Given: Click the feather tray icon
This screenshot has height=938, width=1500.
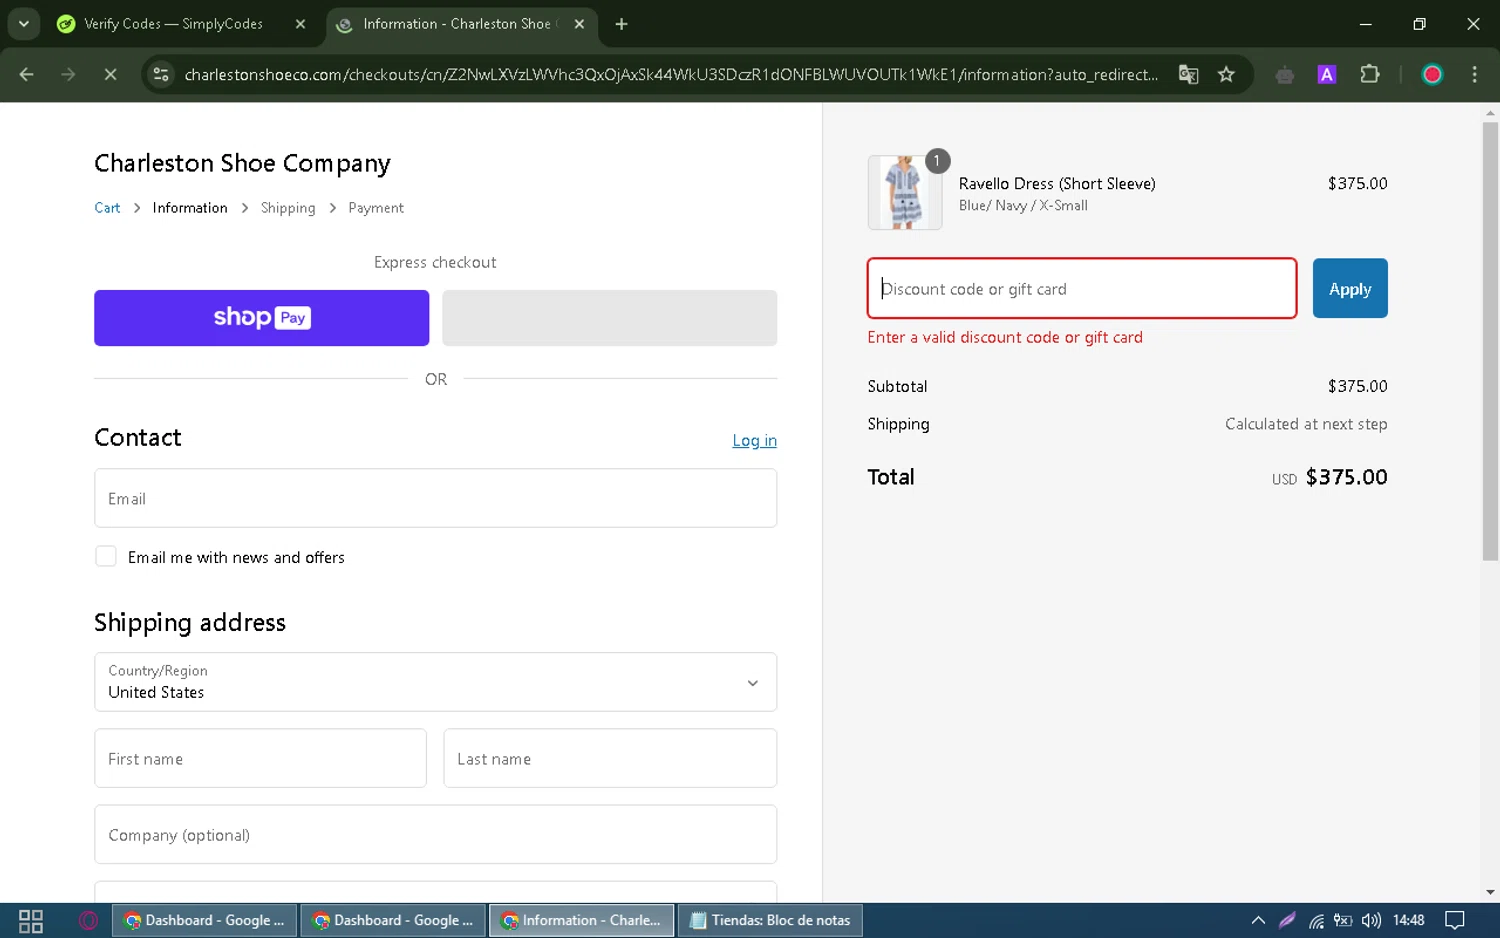Looking at the screenshot, I should pyautogui.click(x=1287, y=920).
